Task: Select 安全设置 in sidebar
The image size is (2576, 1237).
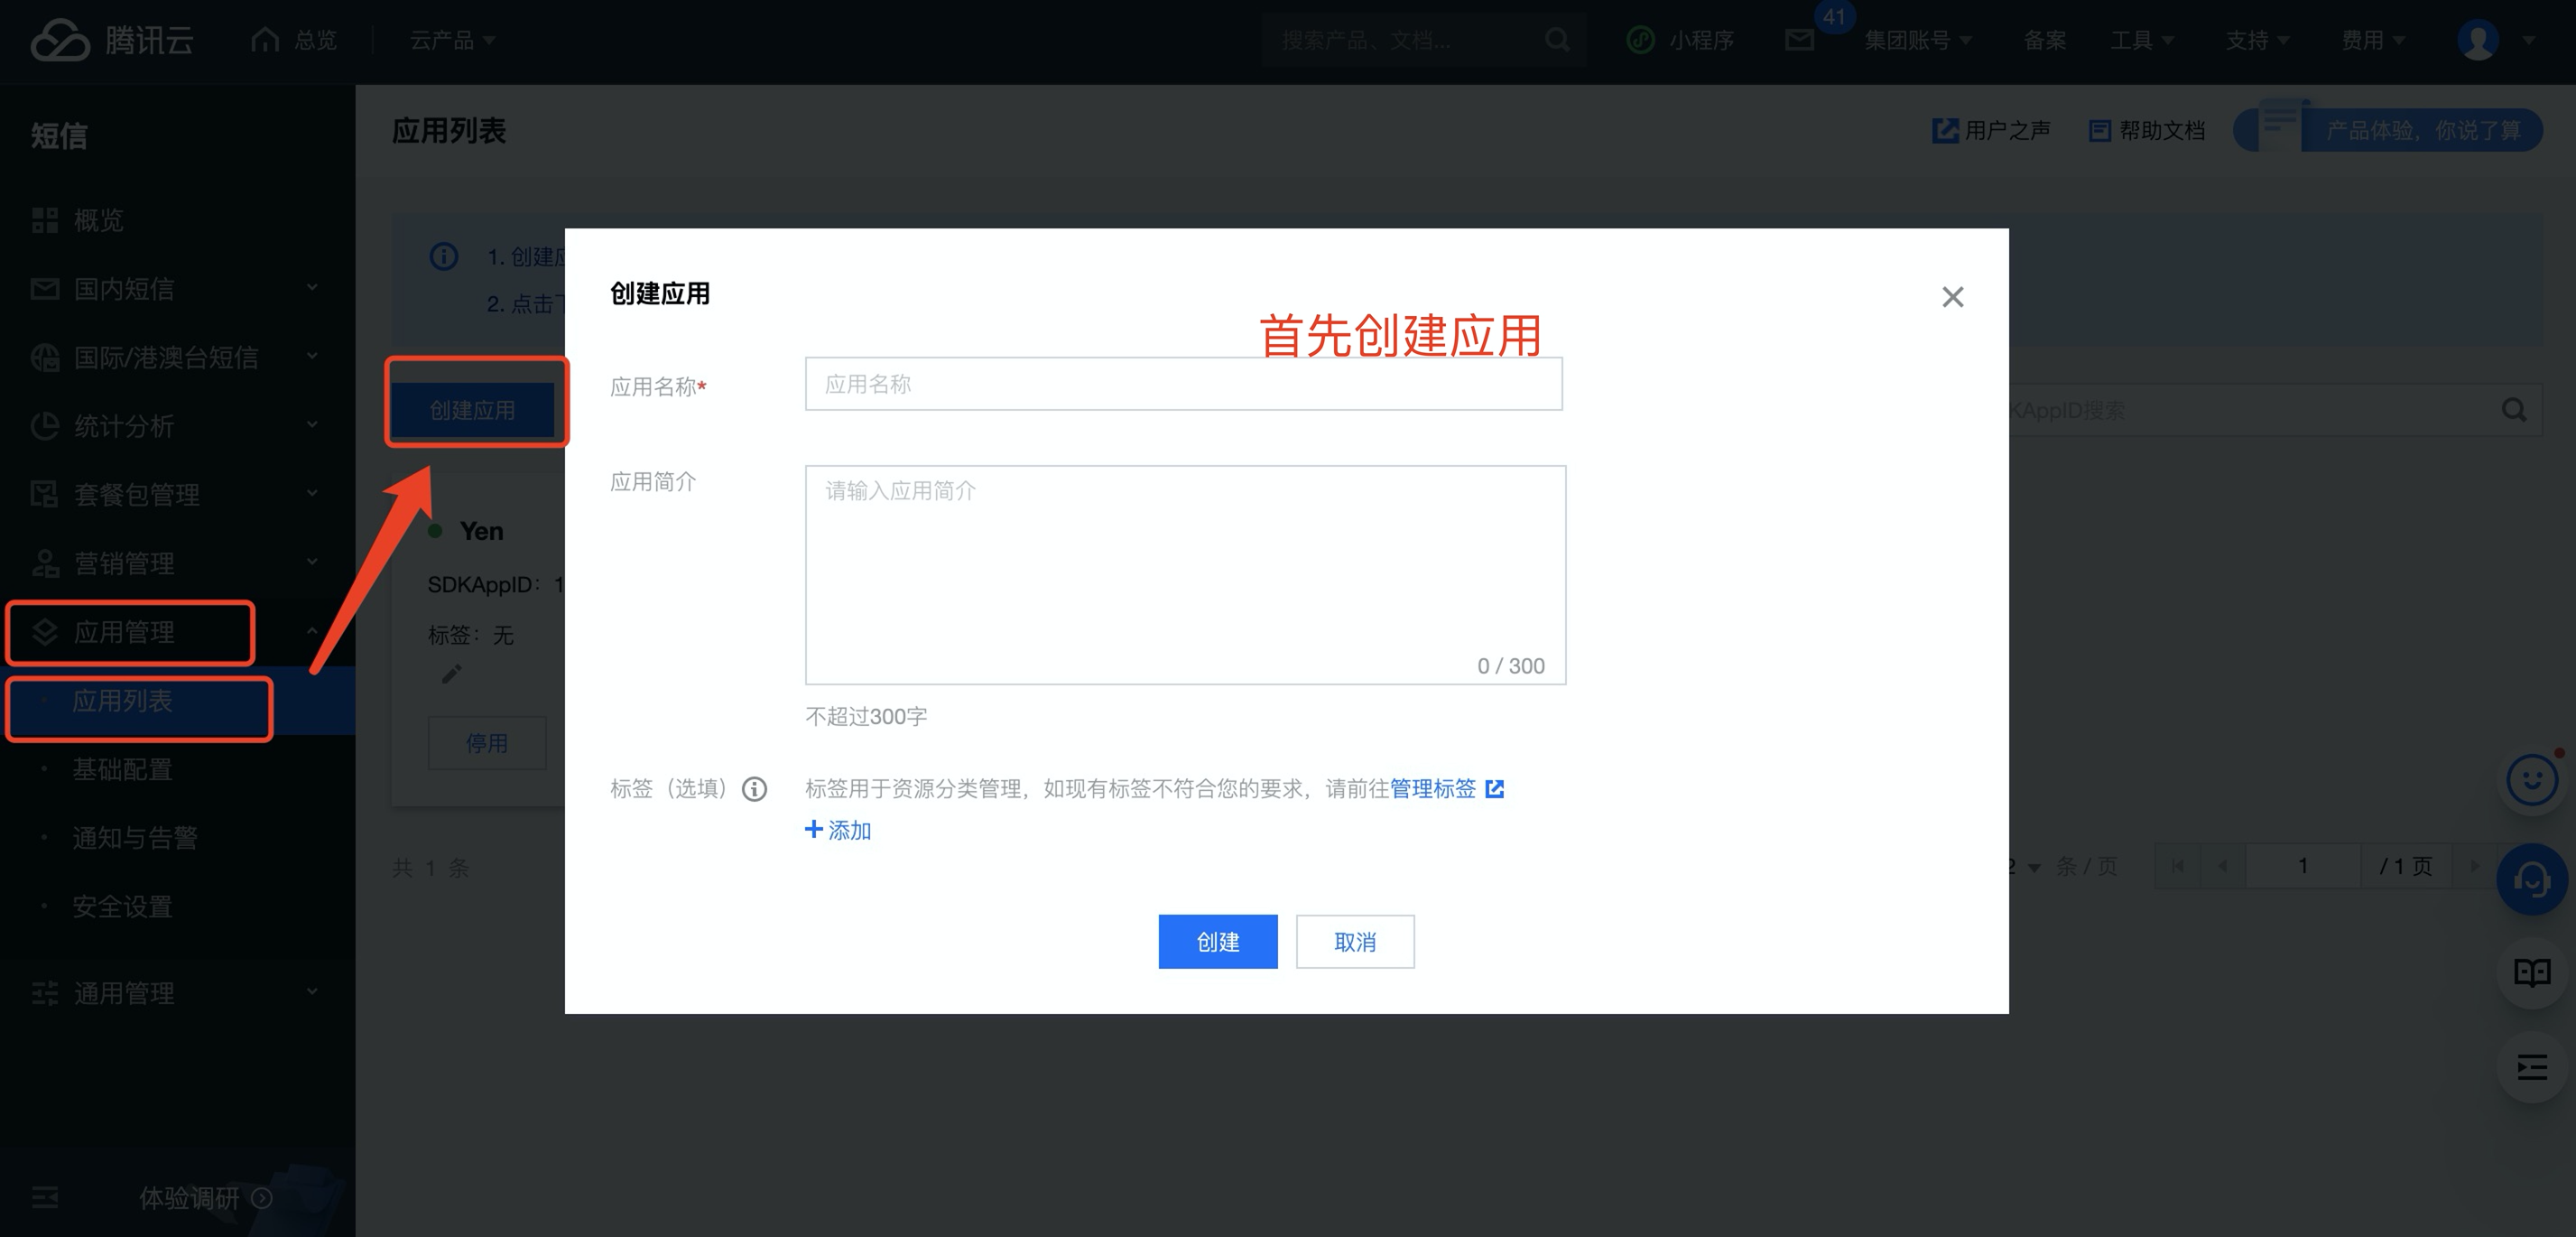Action: click(122, 907)
